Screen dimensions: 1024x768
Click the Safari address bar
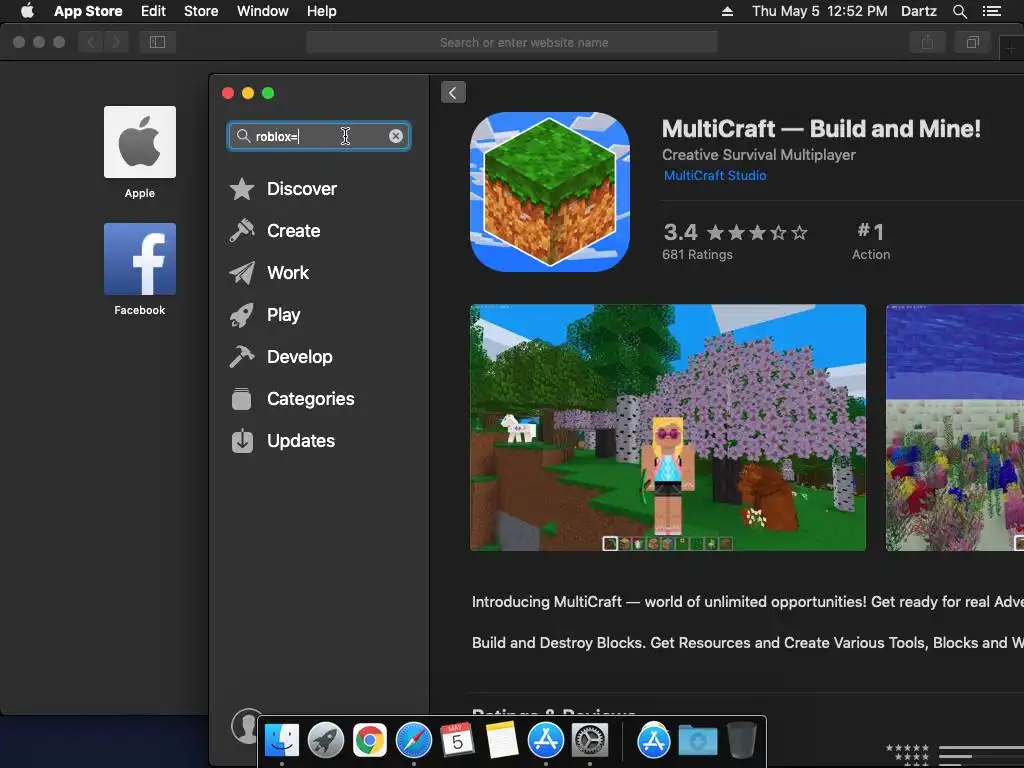[512, 42]
